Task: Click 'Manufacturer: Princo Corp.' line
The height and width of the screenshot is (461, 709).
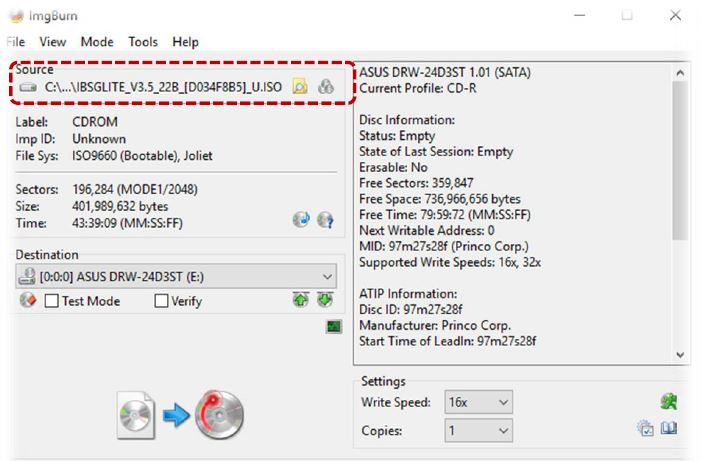Action: 435,325
